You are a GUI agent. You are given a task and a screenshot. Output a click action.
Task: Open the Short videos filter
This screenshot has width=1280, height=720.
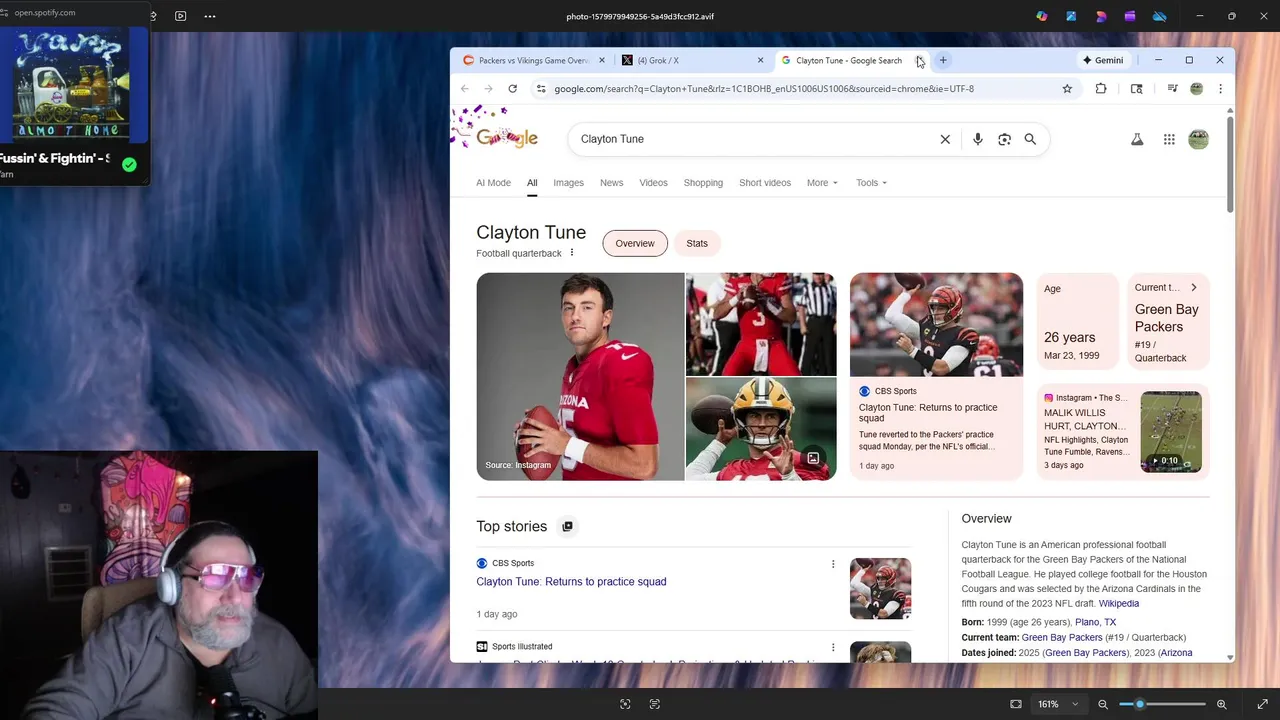(765, 183)
